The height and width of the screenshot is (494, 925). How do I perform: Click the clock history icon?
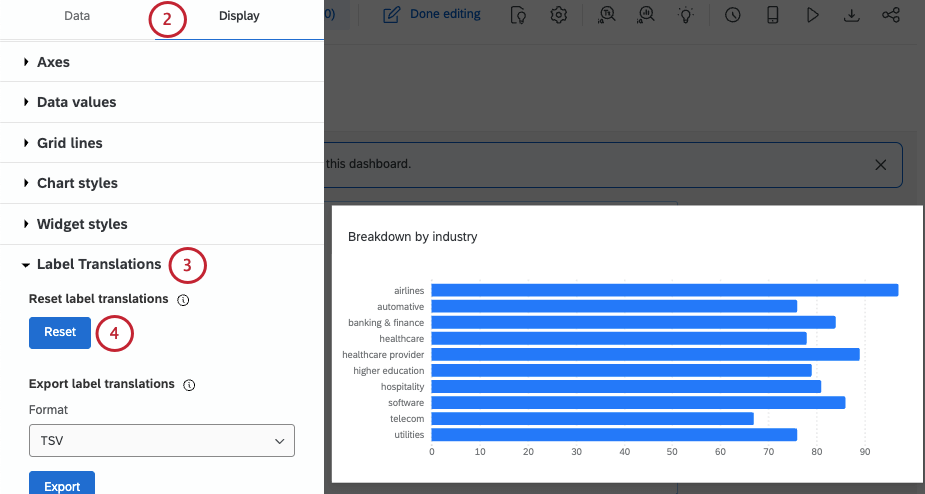(733, 15)
